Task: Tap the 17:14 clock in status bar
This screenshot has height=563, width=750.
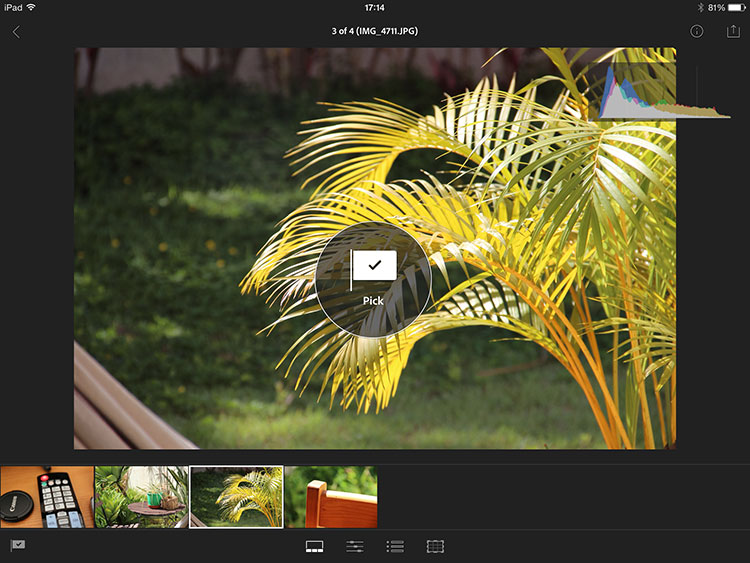Action: pyautogui.click(x=374, y=7)
